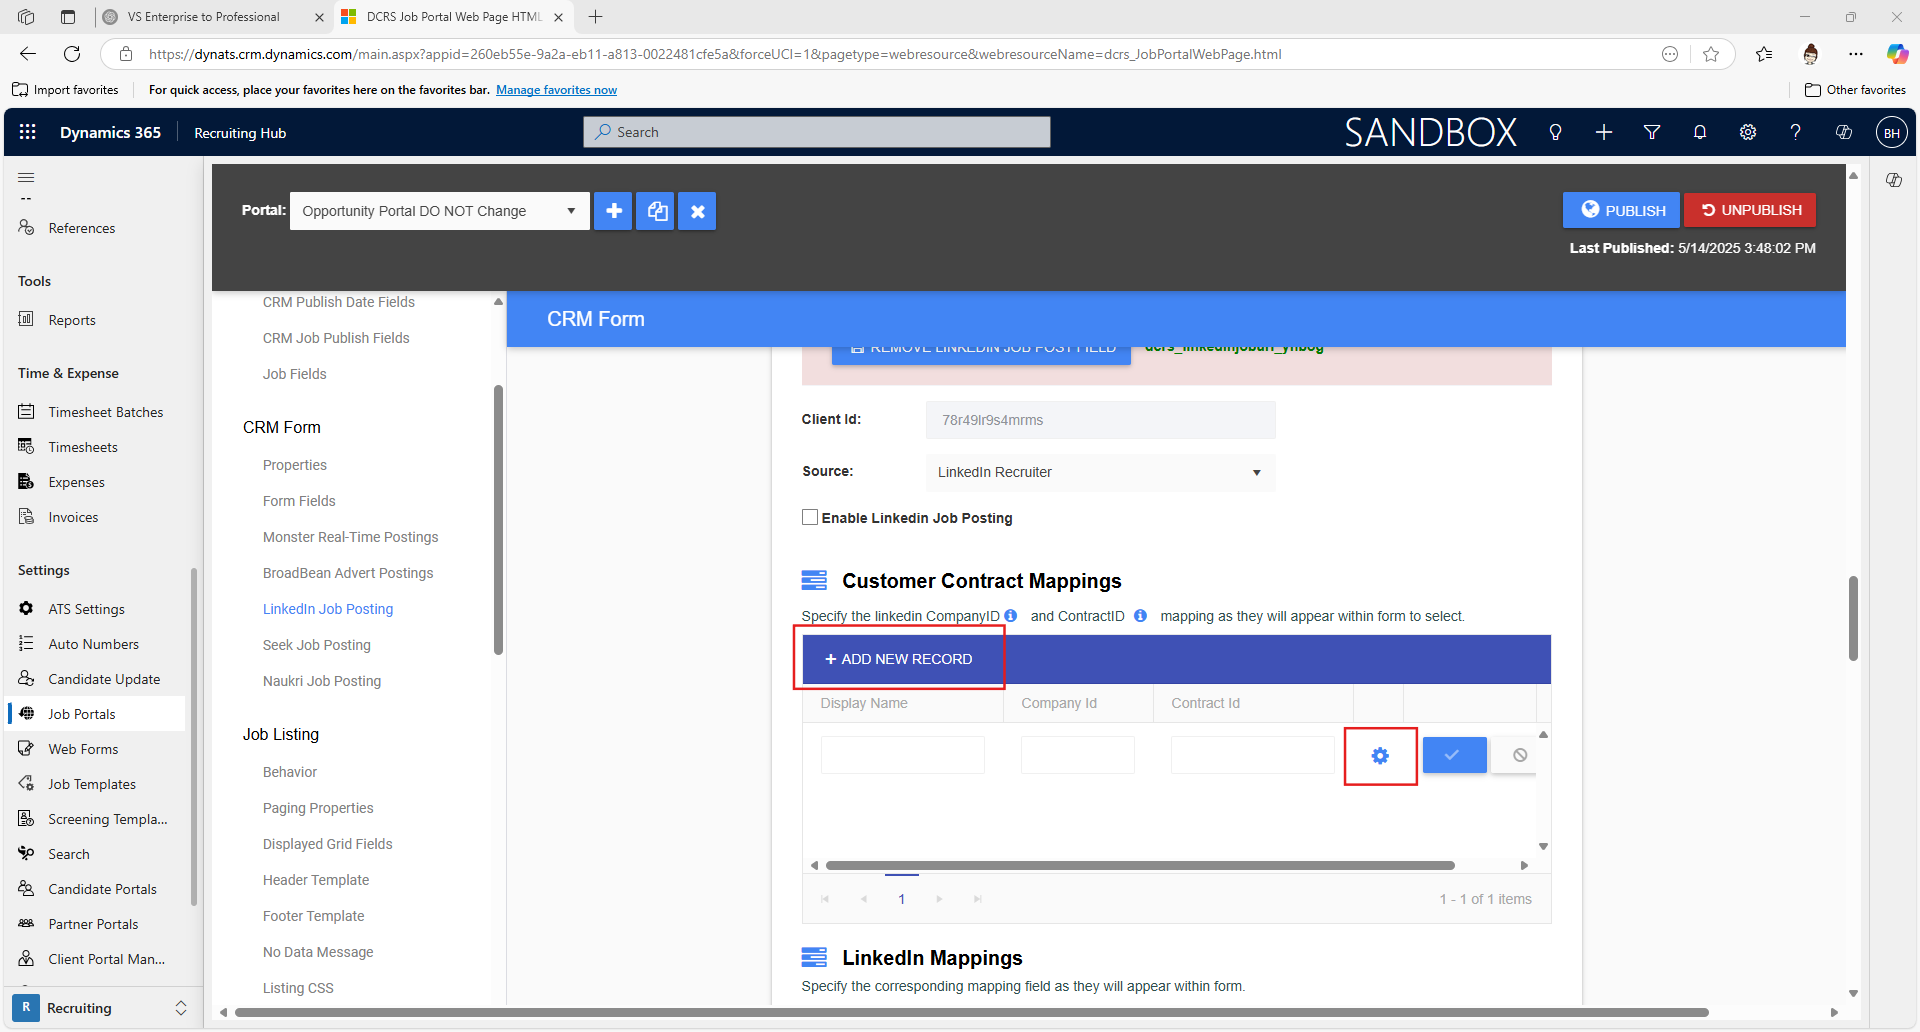Click the Dynamics 365 Search box
The image size is (1920, 1032).
tap(817, 132)
